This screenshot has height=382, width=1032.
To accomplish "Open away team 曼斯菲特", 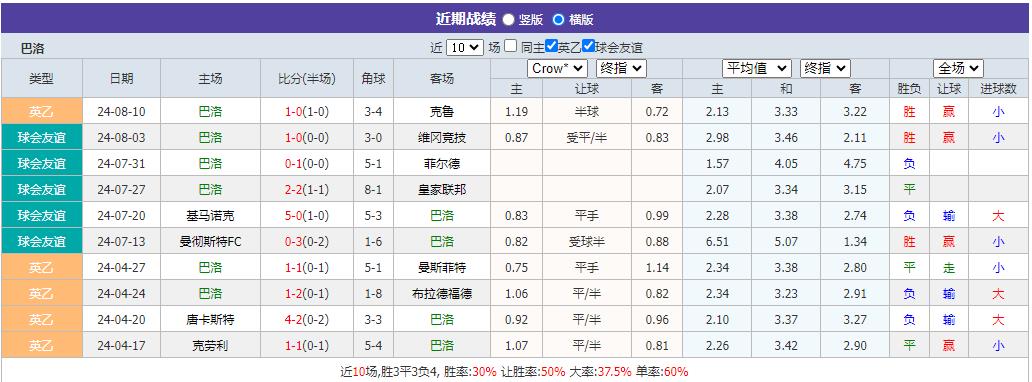I will click(442, 267).
